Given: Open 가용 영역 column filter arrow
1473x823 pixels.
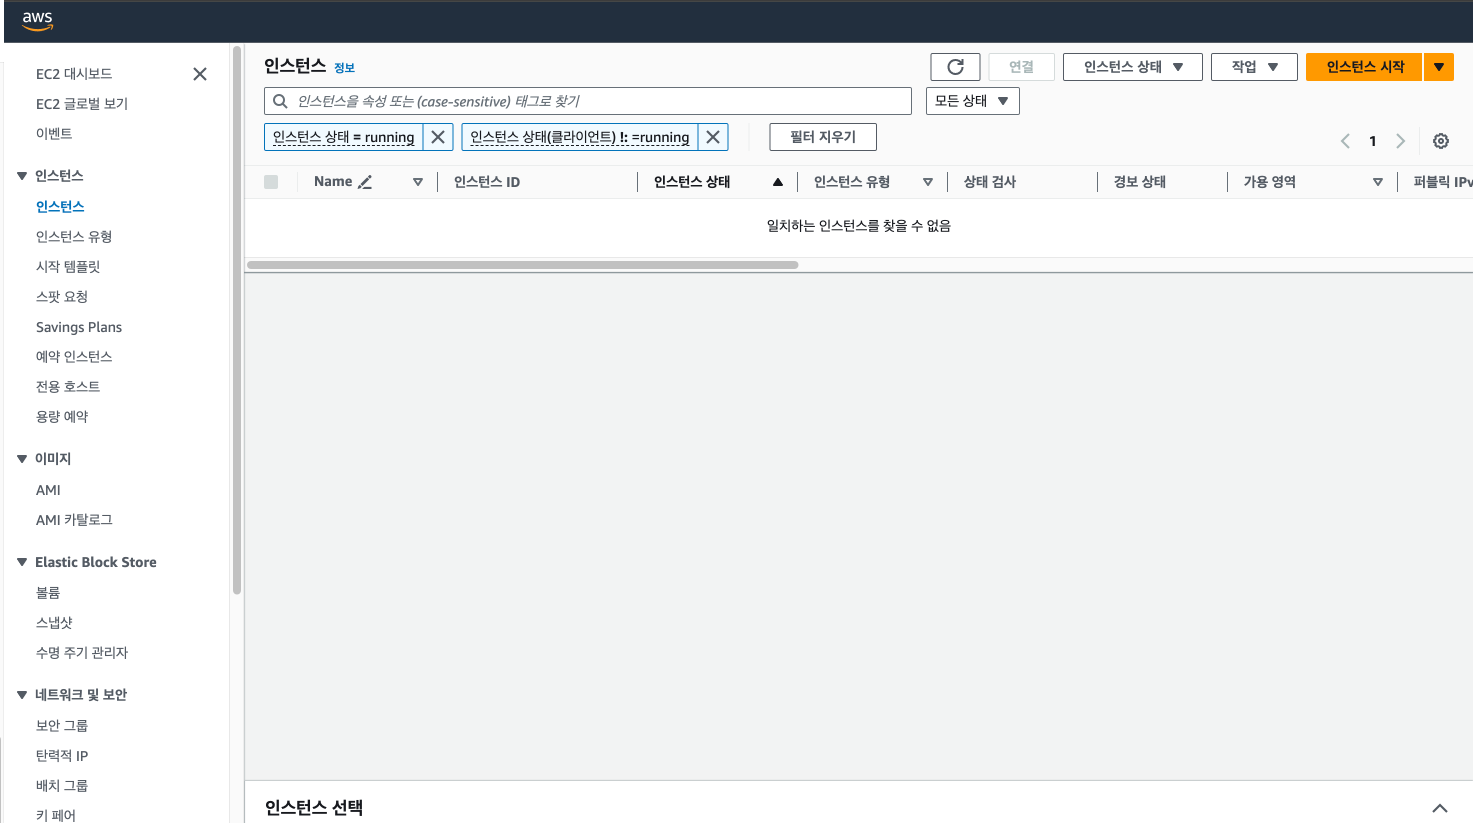Looking at the screenshot, I should click(1378, 182).
